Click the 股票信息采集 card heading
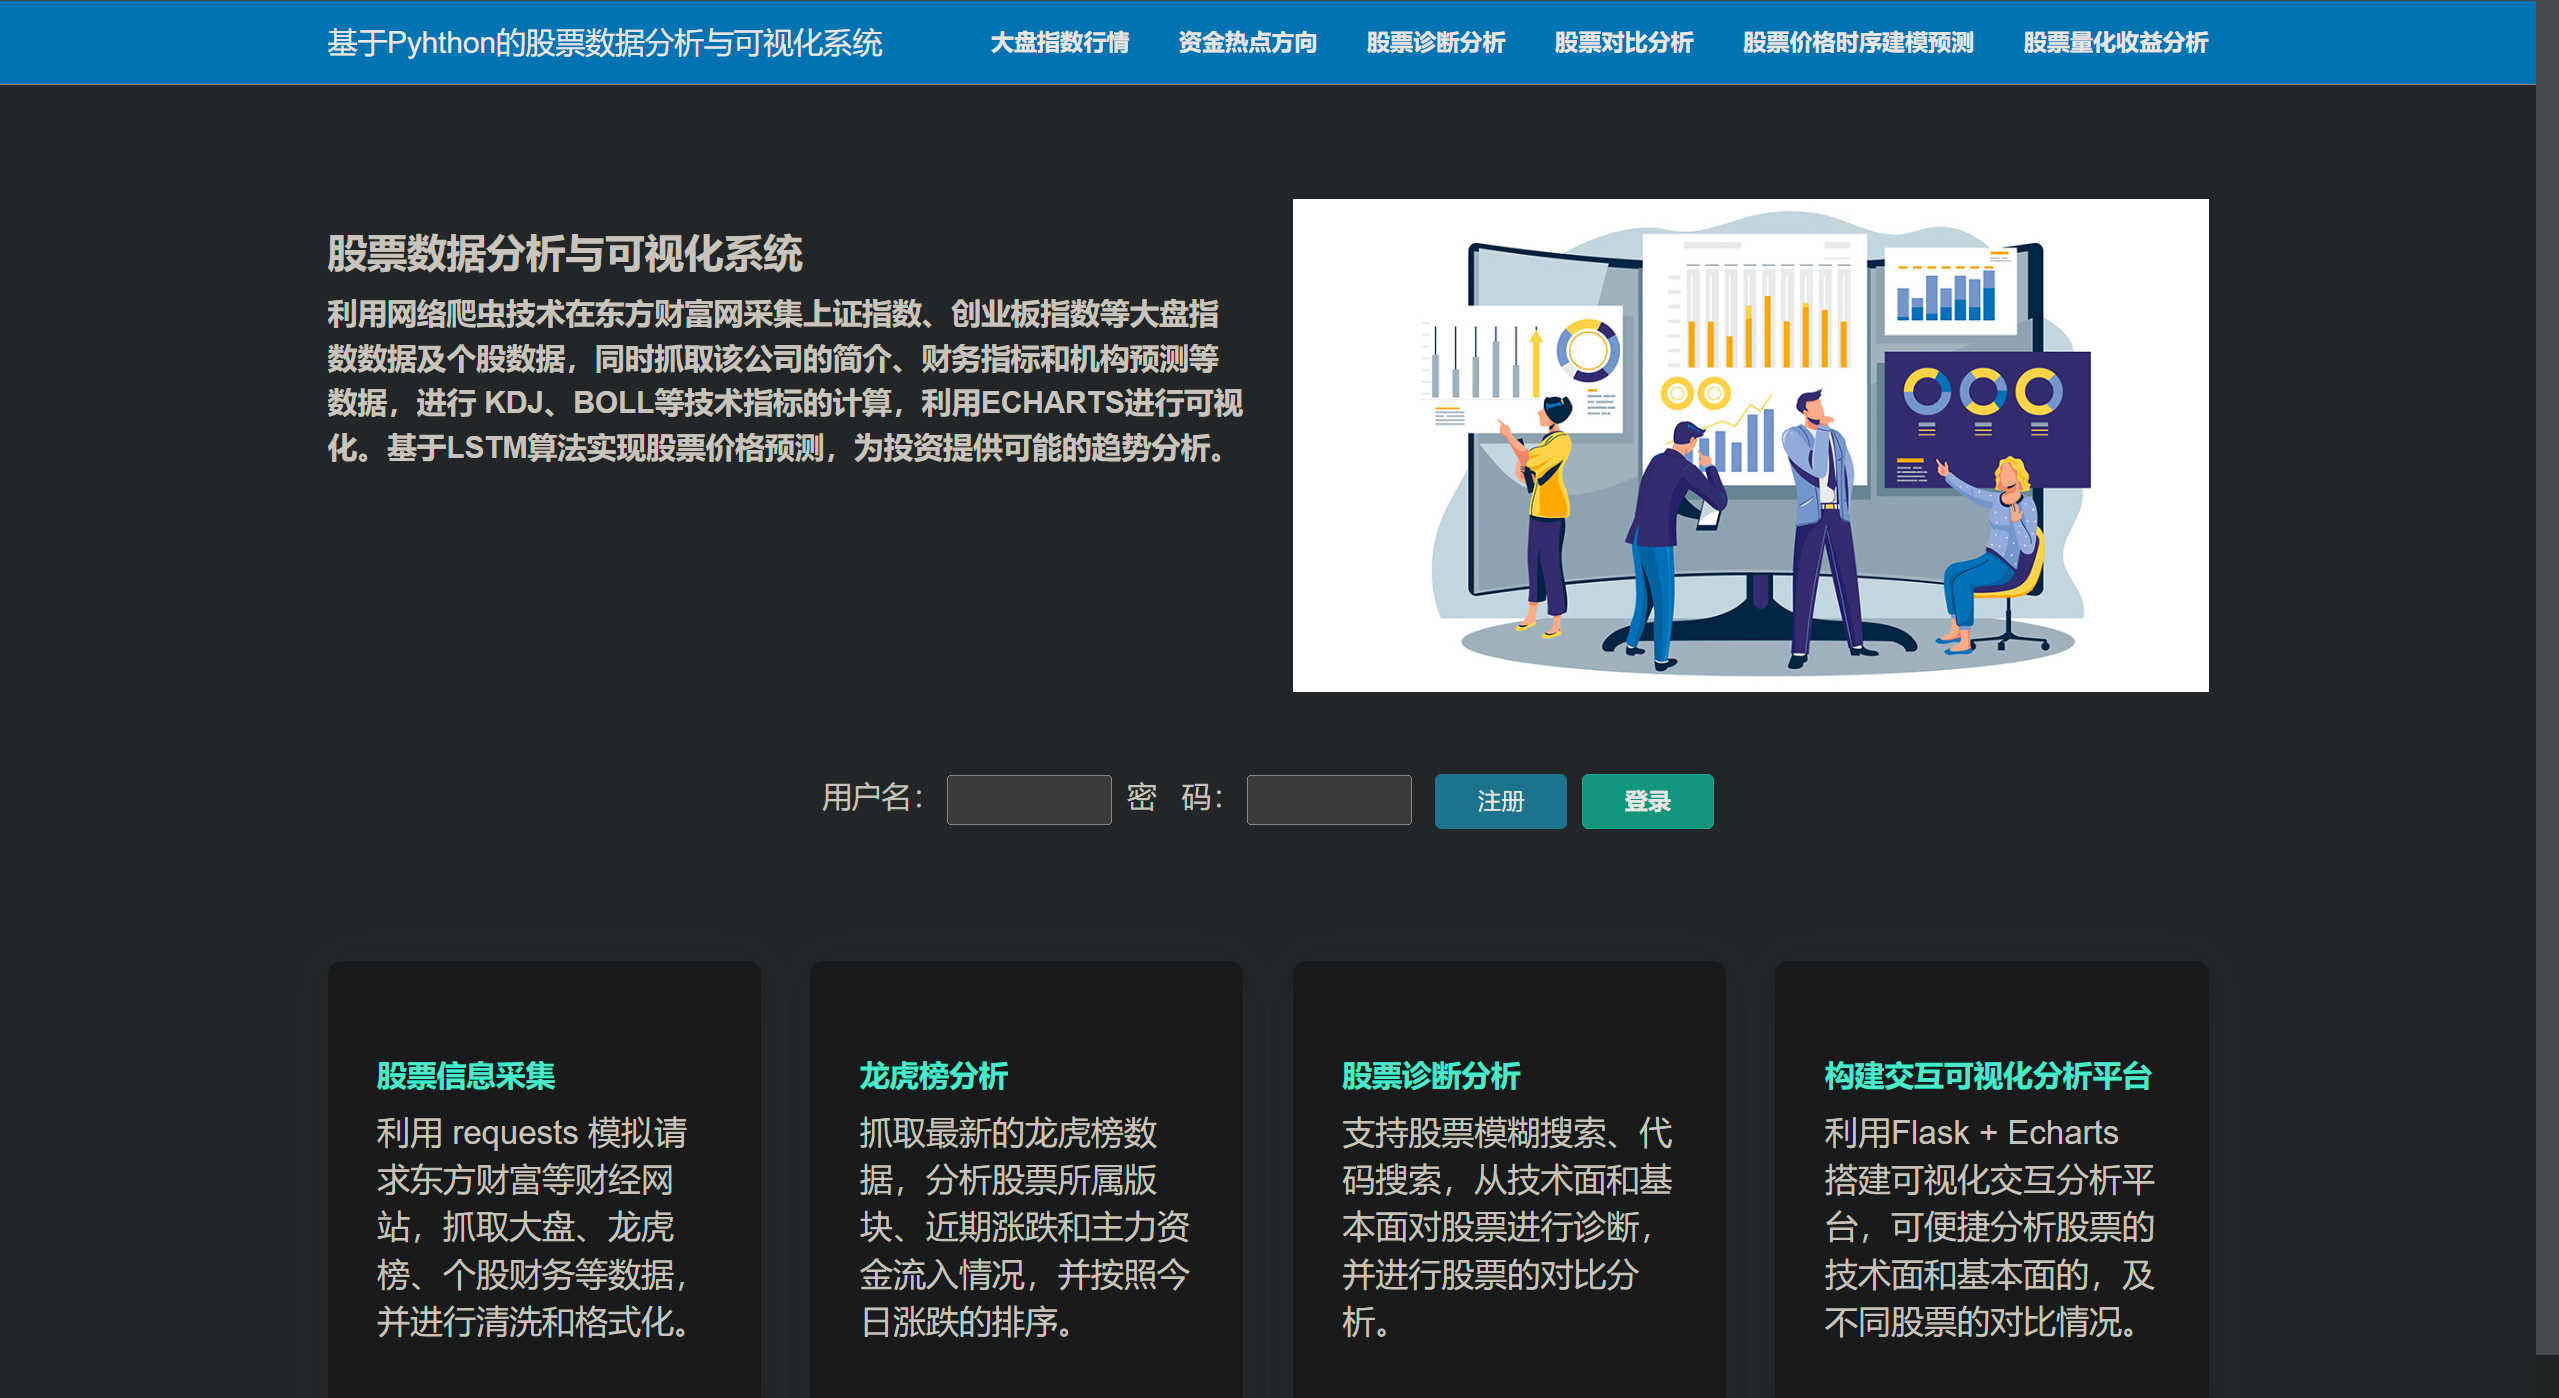The height and width of the screenshot is (1398, 2559). coord(465,1076)
